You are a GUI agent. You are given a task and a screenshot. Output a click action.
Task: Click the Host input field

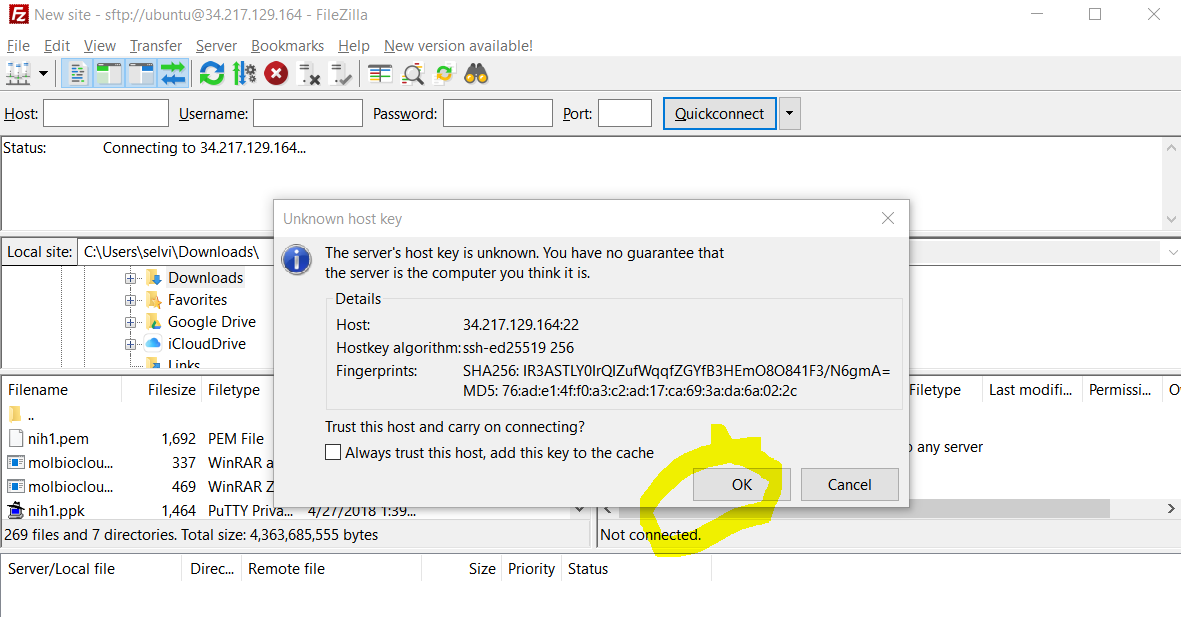(105, 114)
